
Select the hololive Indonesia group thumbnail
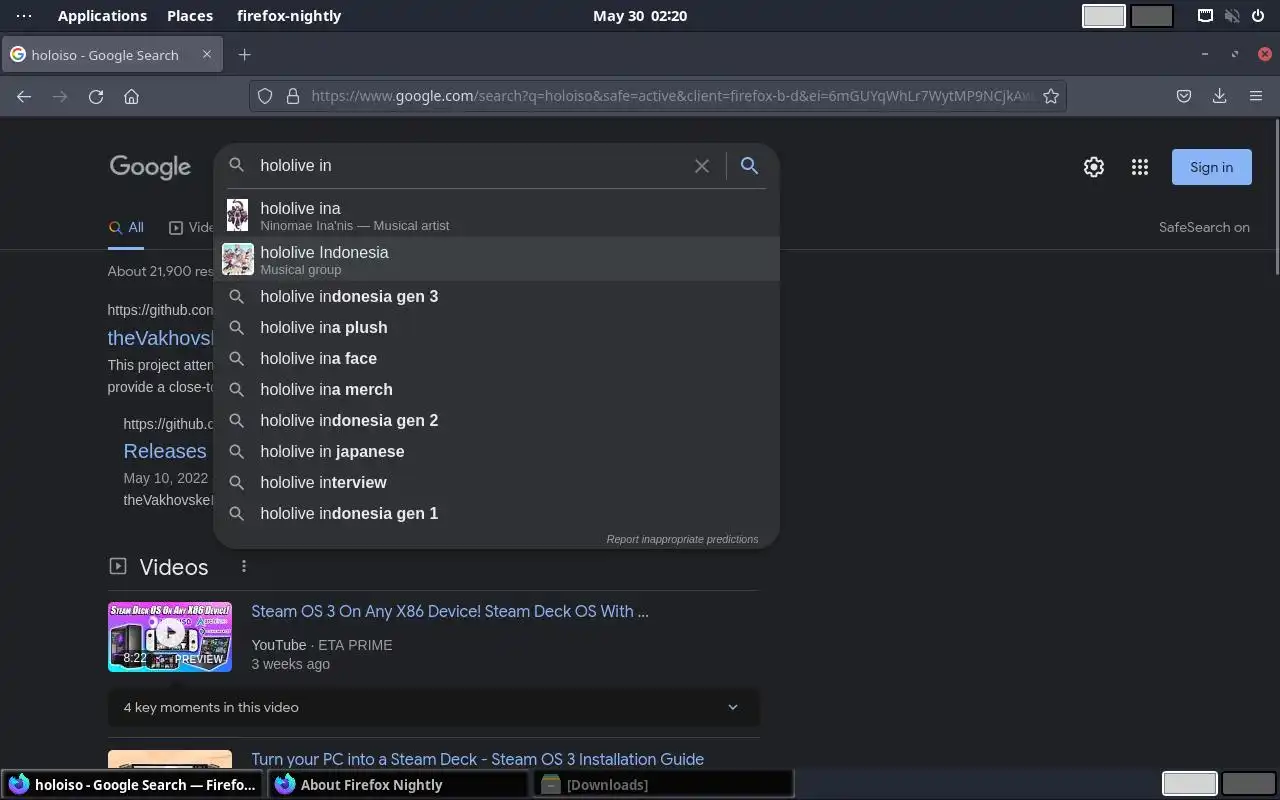tap(238, 259)
